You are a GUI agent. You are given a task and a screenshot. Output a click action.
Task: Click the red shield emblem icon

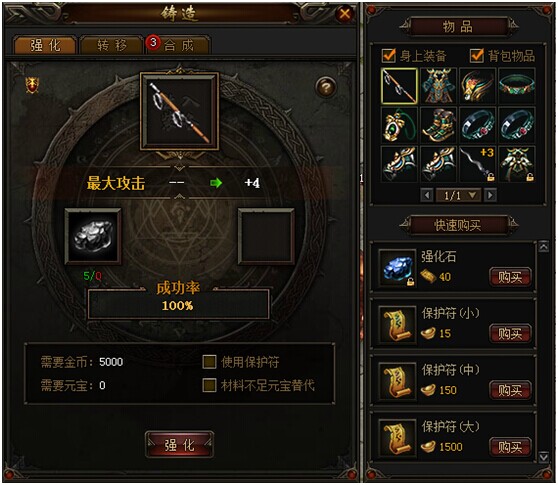tap(32, 85)
